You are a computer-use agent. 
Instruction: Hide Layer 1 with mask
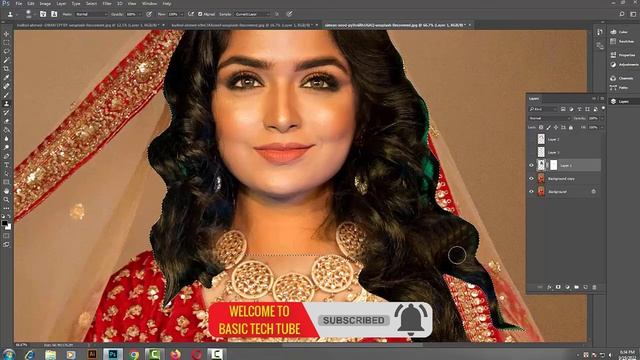click(531, 165)
